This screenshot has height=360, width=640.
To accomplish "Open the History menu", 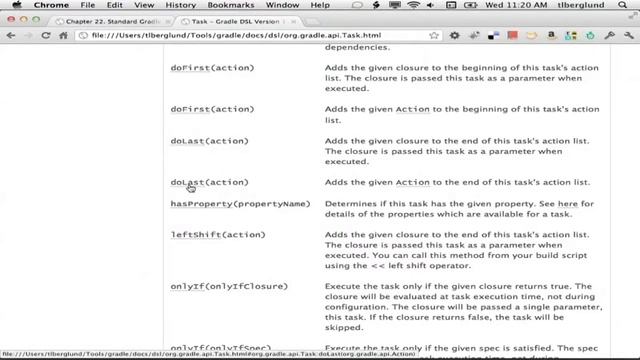I will point(180,5).
